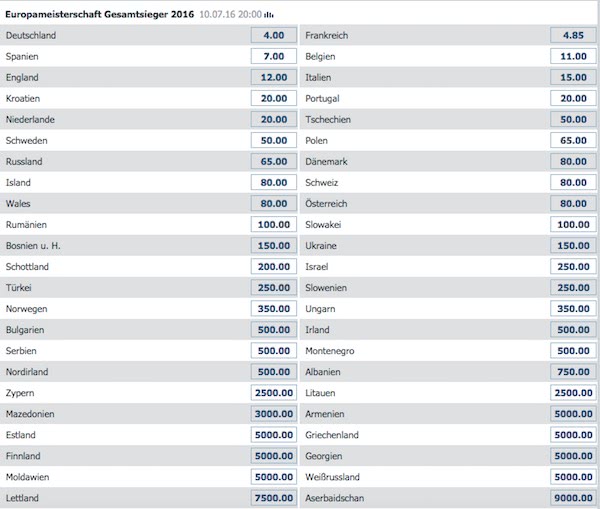The image size is (600, 509).
Task: Select Portugal odds 20.00
Action: tap(573, 98)
